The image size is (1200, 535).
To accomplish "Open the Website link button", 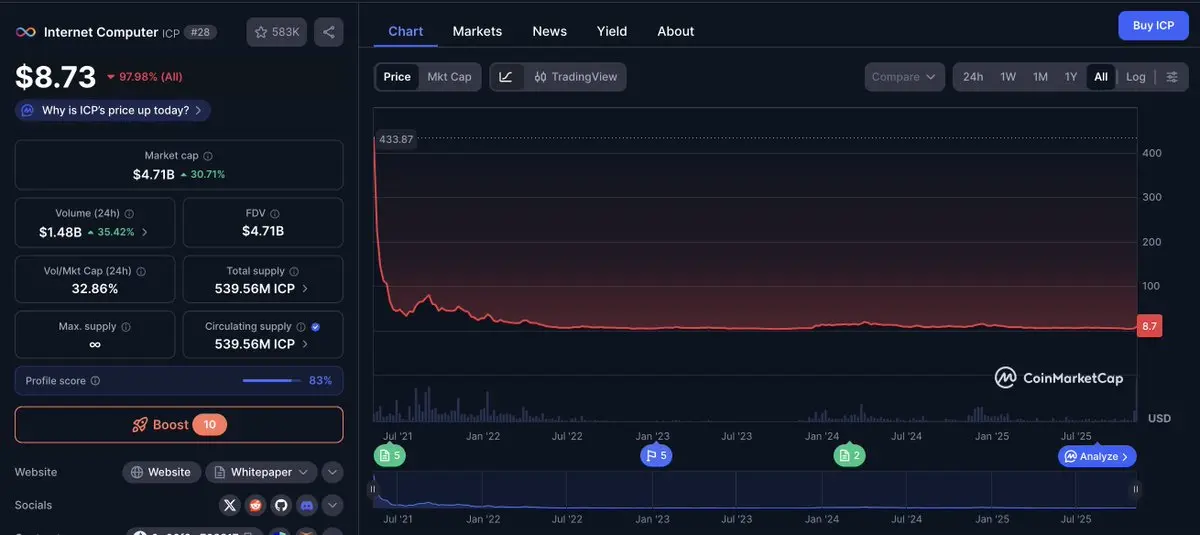I will pos(161,472).
